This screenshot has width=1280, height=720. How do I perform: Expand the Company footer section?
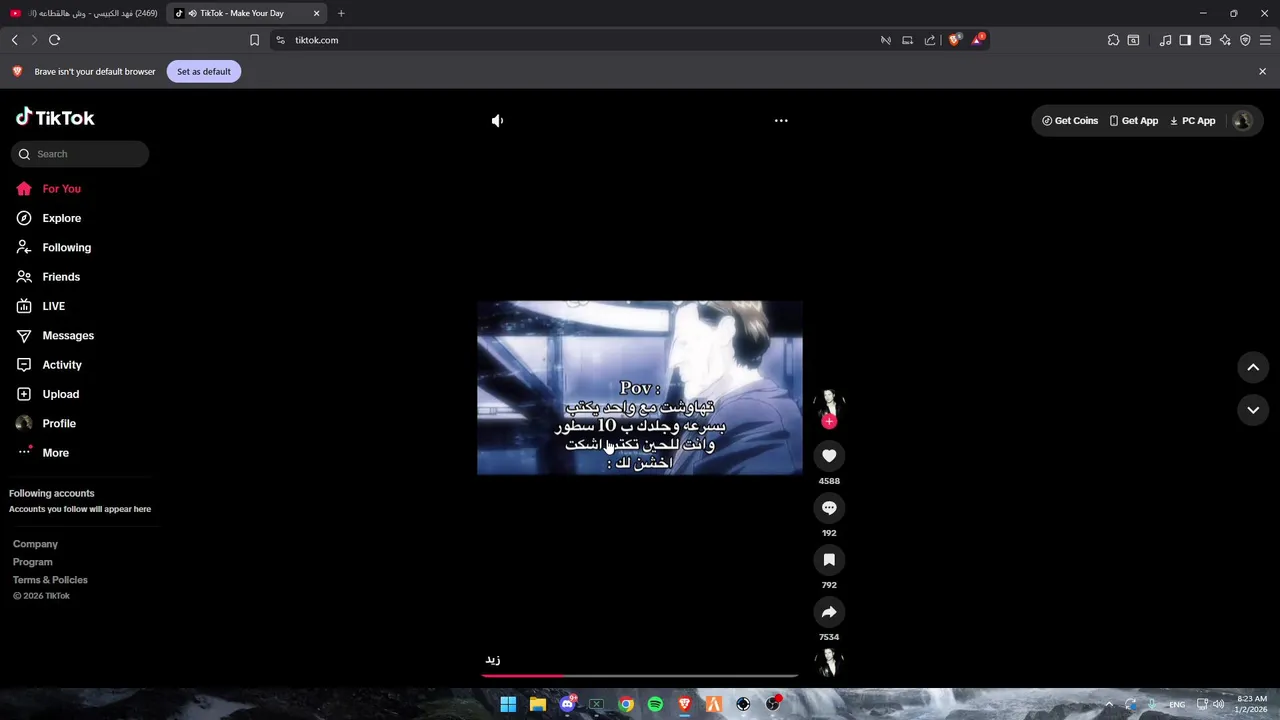pyautogui.click(x=35, y=544)
